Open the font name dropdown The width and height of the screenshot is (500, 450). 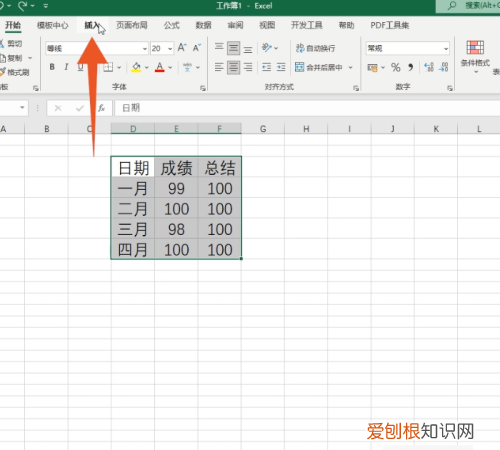(145, 49)
